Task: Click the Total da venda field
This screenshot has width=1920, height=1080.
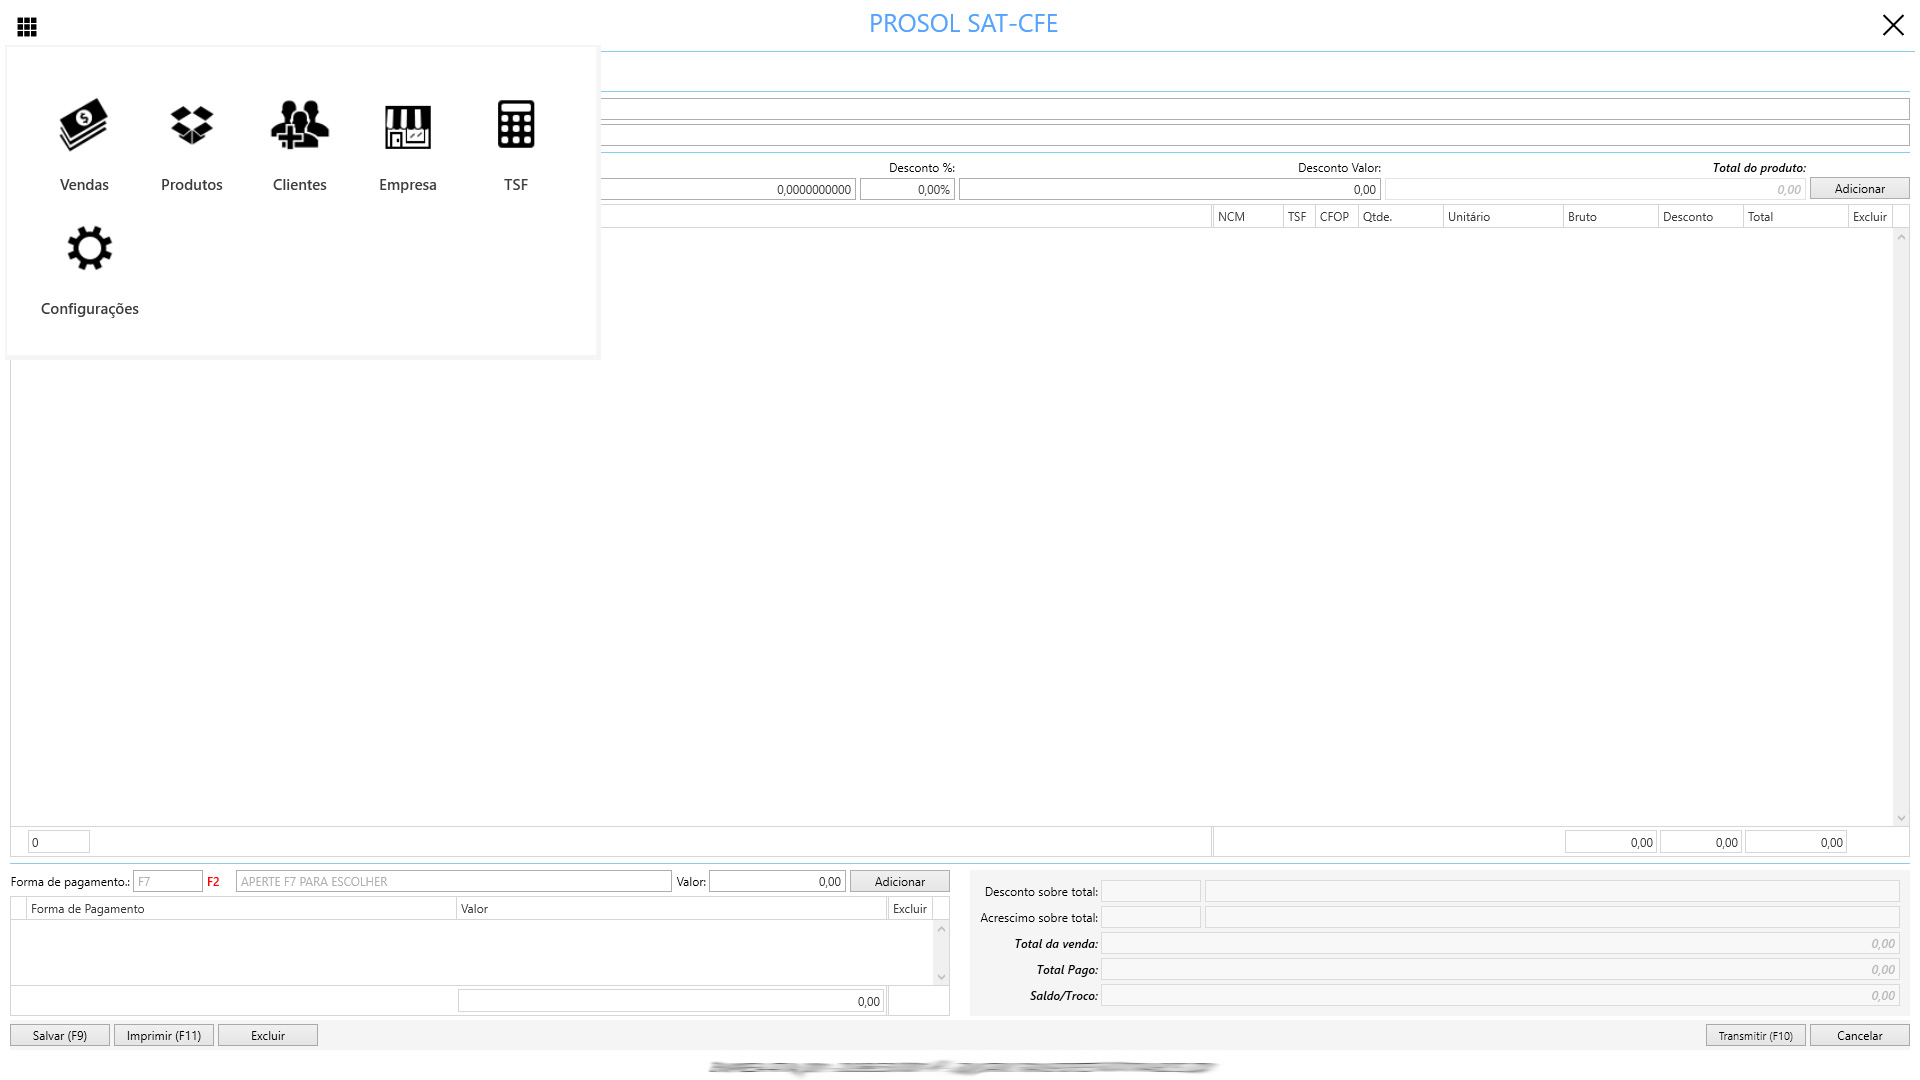Action: pyautogui.click(x=1500, y=944)
